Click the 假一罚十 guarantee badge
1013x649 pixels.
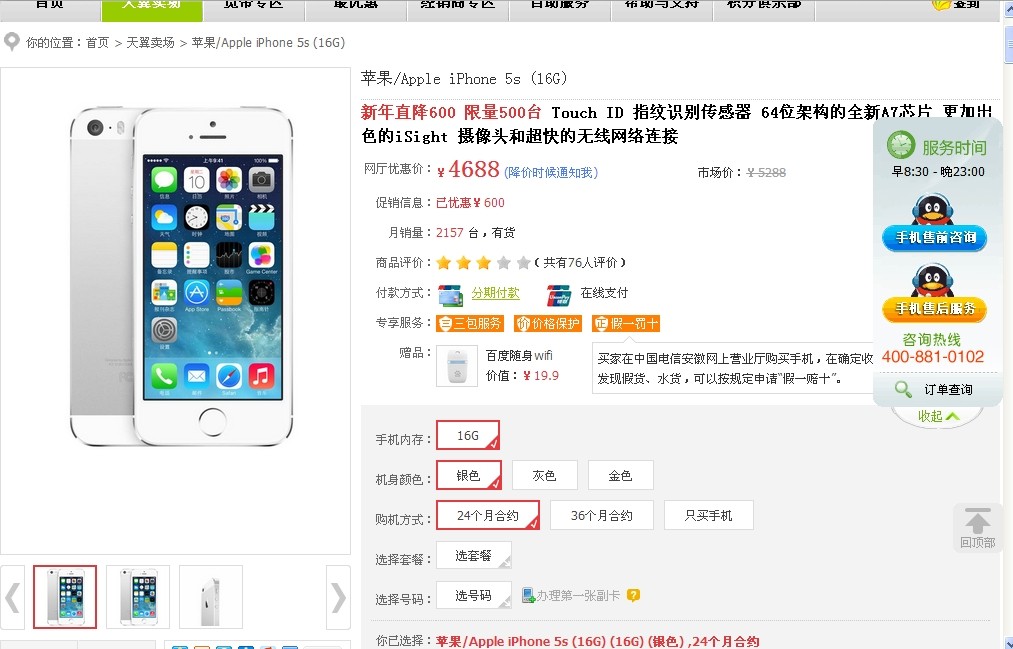626,324
